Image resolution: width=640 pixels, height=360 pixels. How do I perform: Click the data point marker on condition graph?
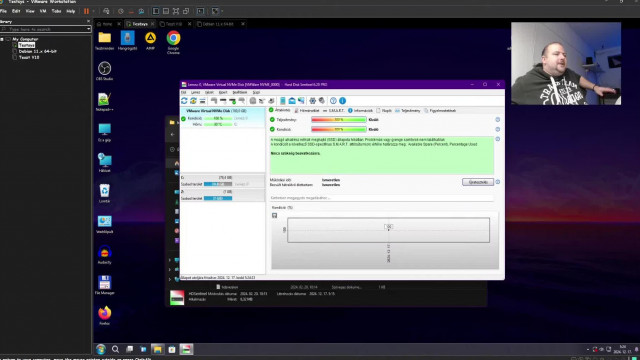tap(389, 230)
